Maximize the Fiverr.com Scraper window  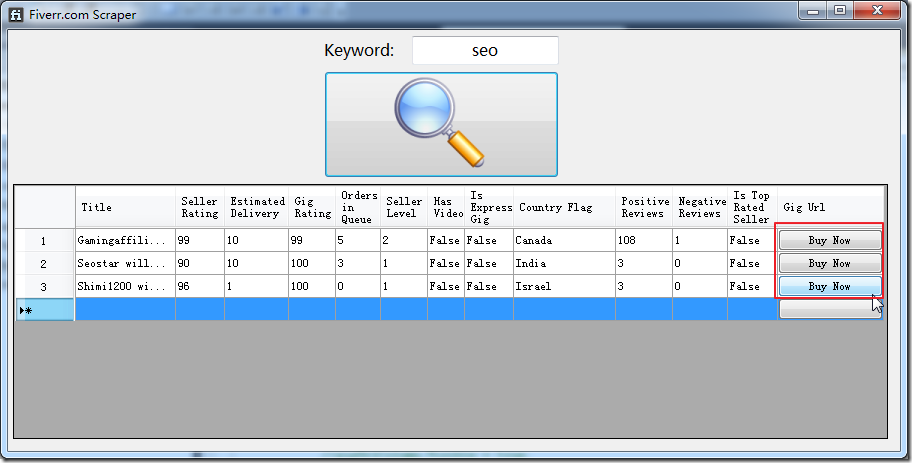(x=840, y=10)
